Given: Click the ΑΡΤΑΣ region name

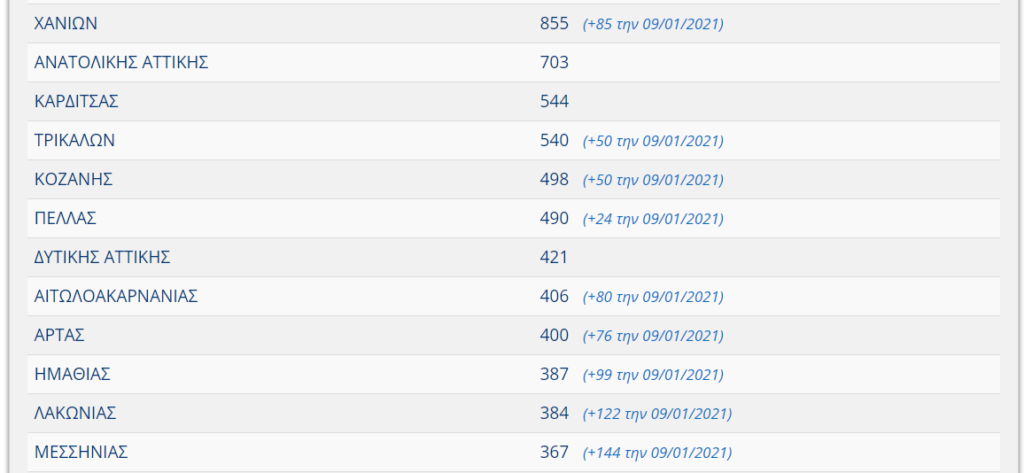Looking at the screenshot, I should click(59, 335).
